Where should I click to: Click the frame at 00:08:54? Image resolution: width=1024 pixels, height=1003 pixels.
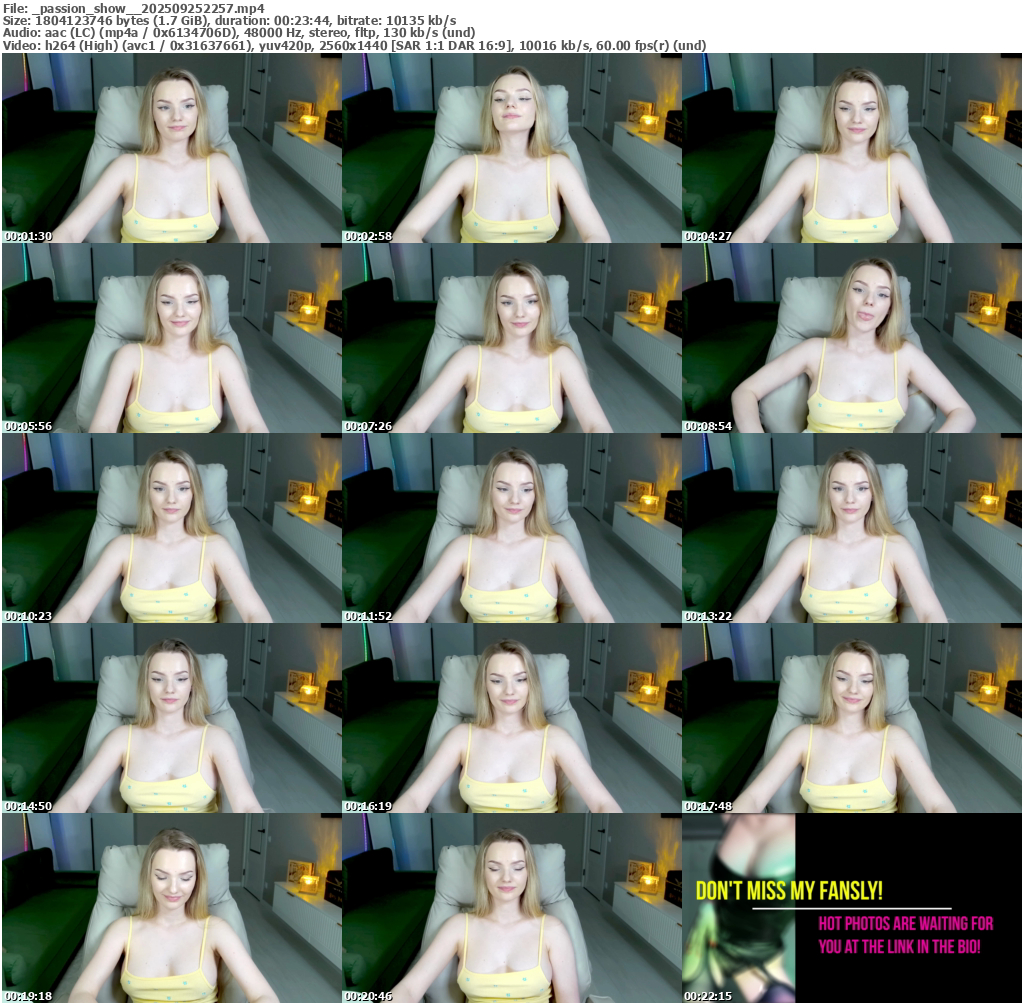(852, 338)
